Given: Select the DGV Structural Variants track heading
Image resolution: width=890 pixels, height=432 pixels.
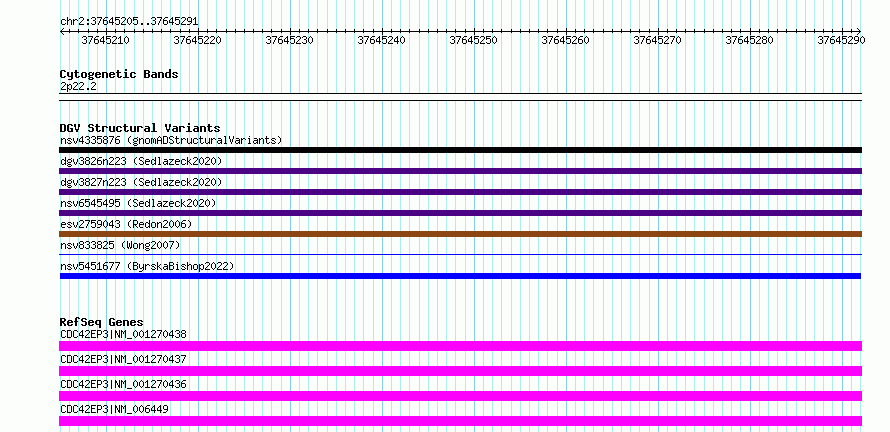Looking at the screenshot, I should pos(140,128).
